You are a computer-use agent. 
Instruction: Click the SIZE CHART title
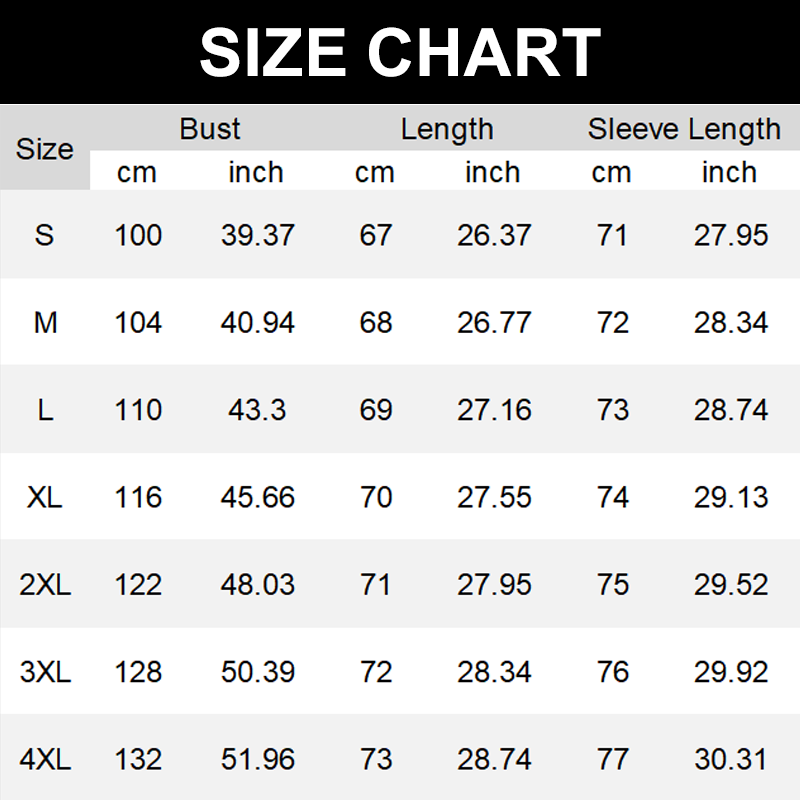tap(400, 52)
